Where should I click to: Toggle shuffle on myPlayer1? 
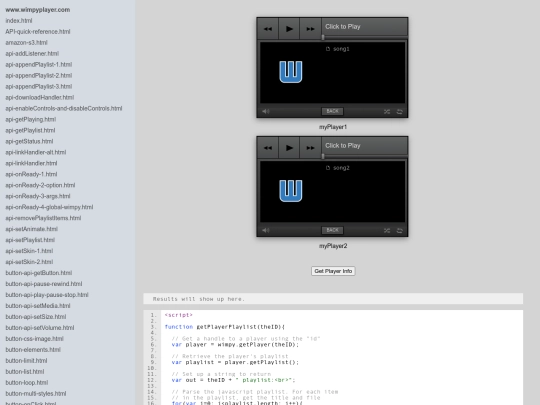click(x=387, y=112)
